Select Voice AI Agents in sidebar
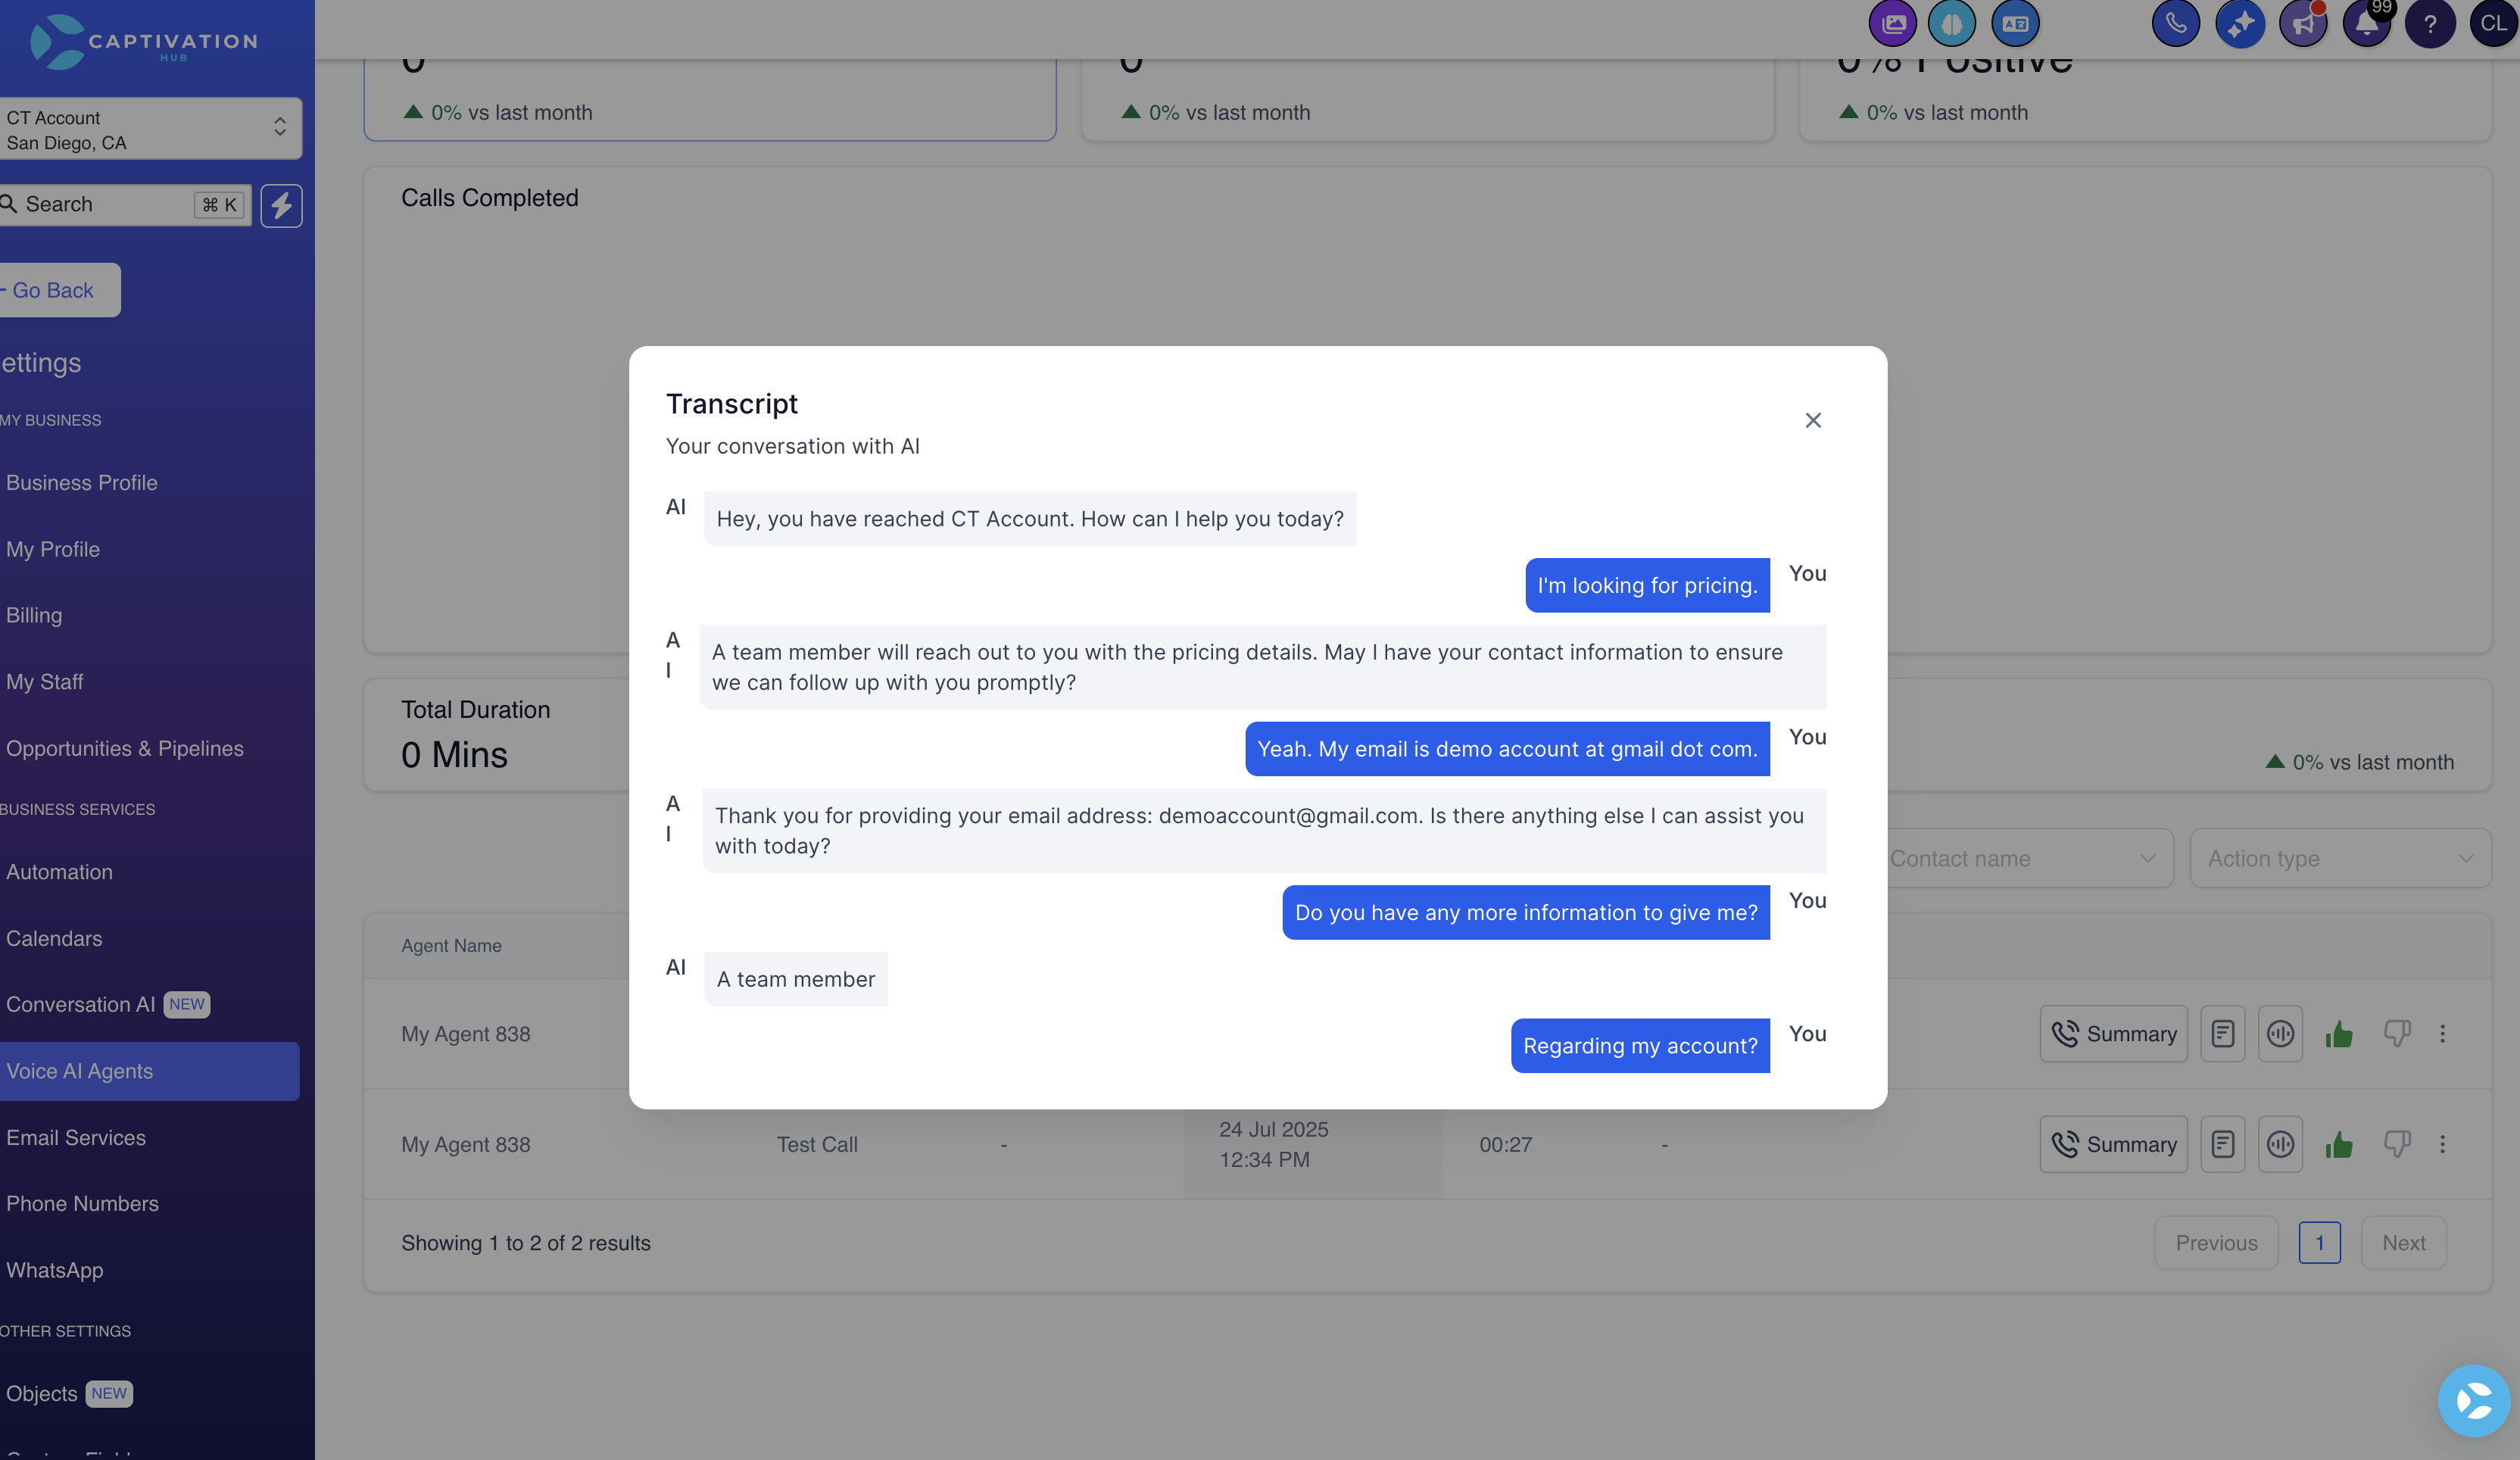 coord(149,1071)
